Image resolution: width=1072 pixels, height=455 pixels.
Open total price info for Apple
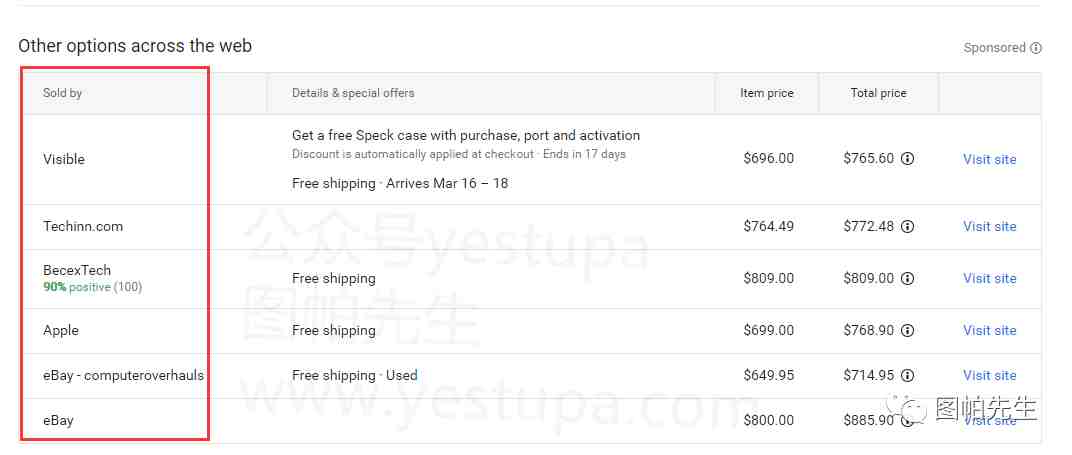pyautogui.click(x=907, y=330)
